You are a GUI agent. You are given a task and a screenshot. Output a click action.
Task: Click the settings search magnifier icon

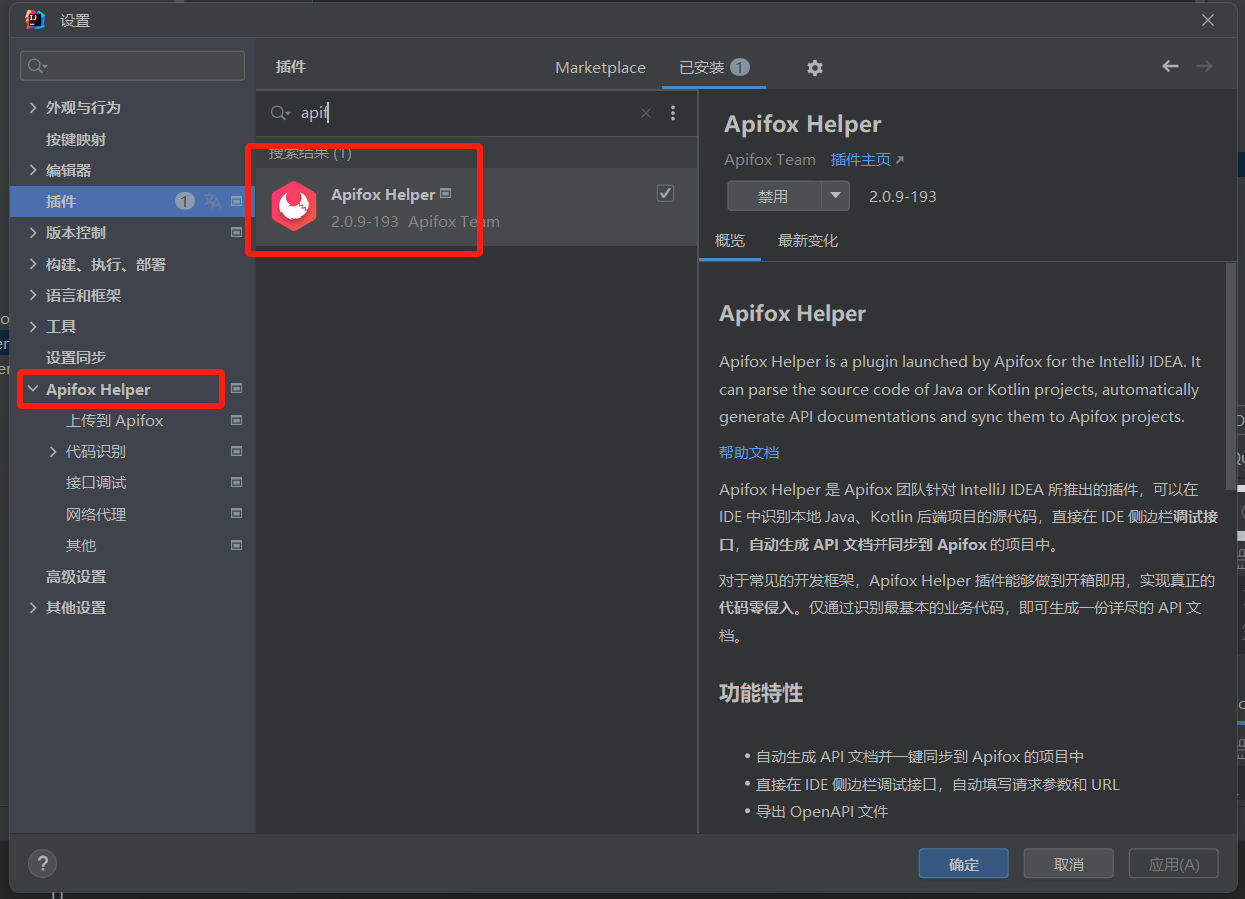38,66
